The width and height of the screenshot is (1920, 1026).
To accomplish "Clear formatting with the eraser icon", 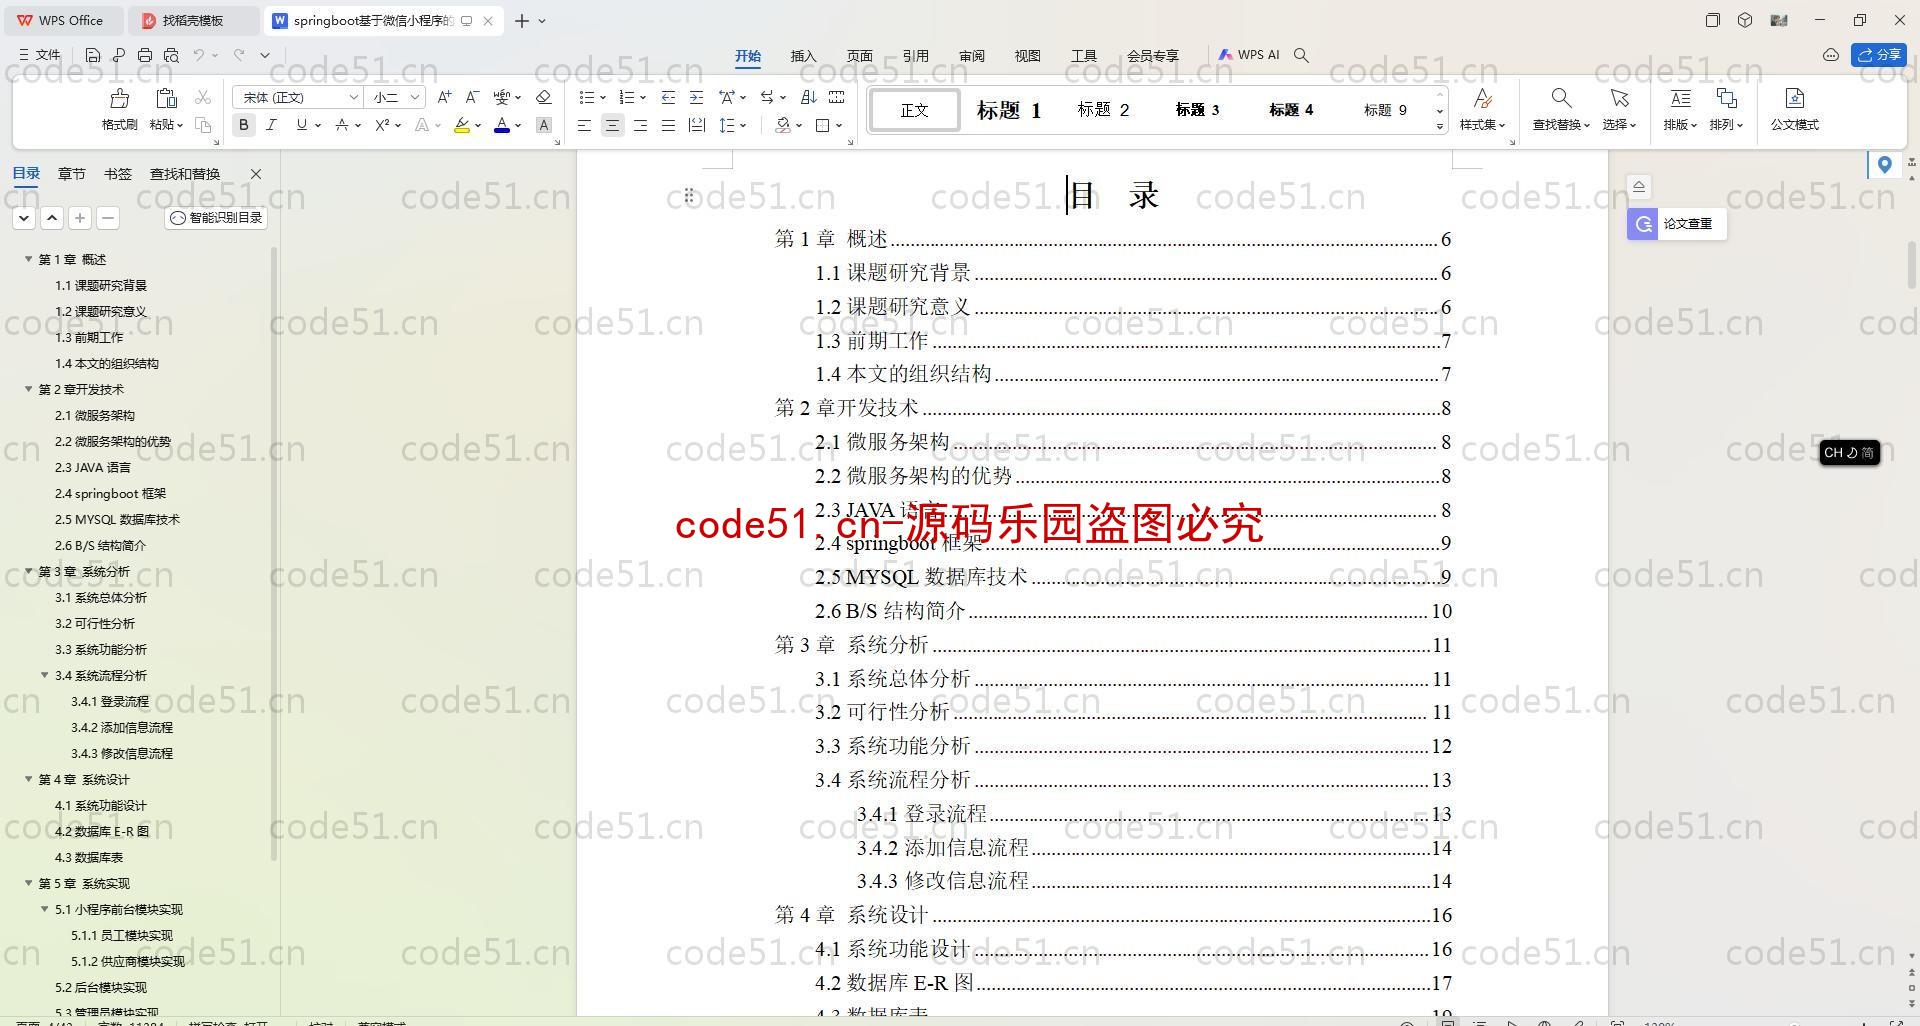I will click(x=544, y=97).
